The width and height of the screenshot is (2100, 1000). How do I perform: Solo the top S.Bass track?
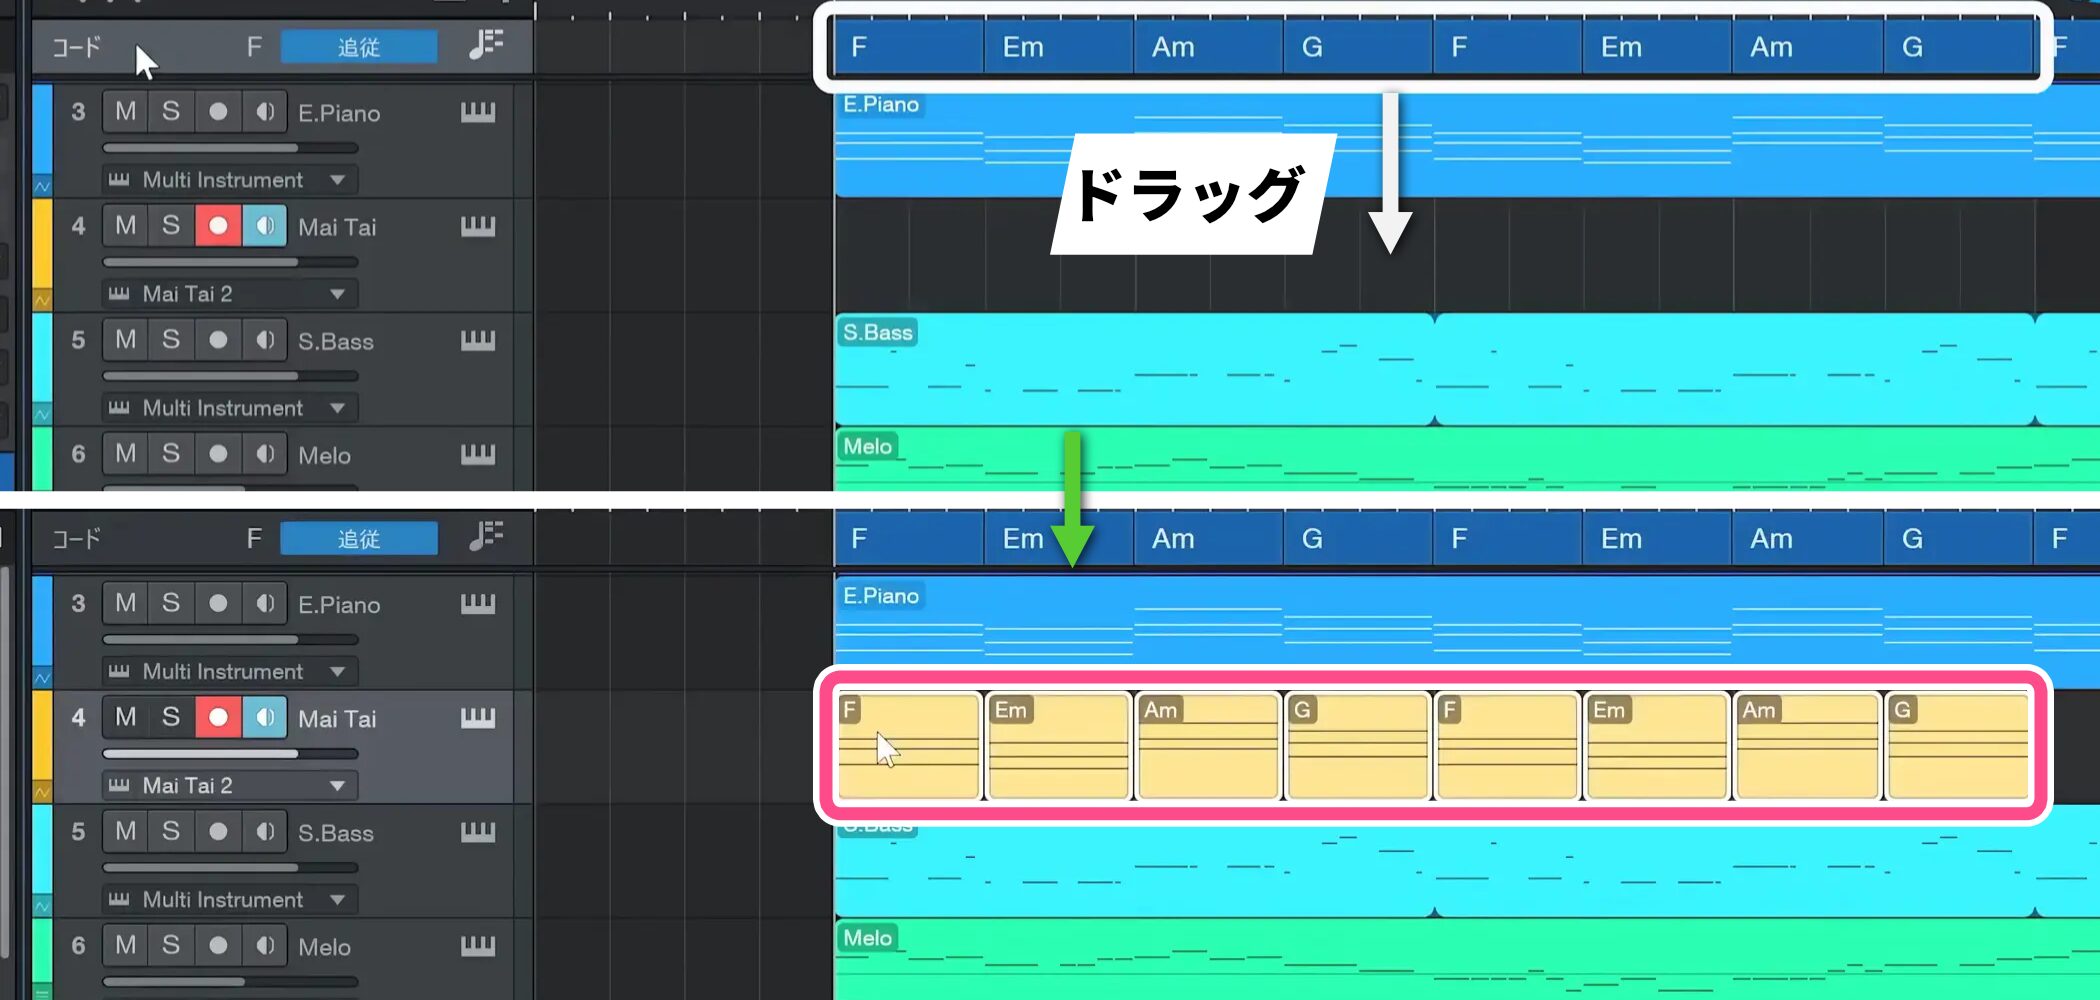click(x=171, y=340)
